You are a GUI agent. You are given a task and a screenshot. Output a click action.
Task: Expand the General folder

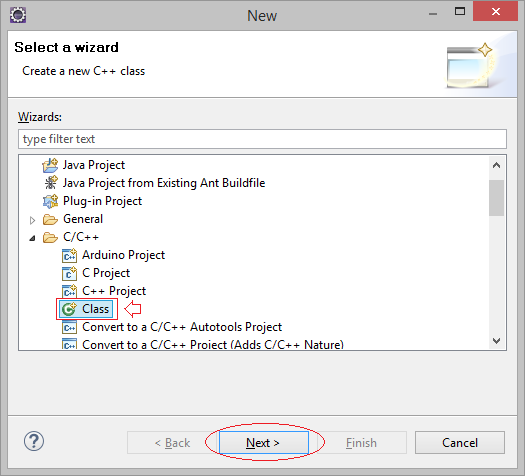point(32,220)
